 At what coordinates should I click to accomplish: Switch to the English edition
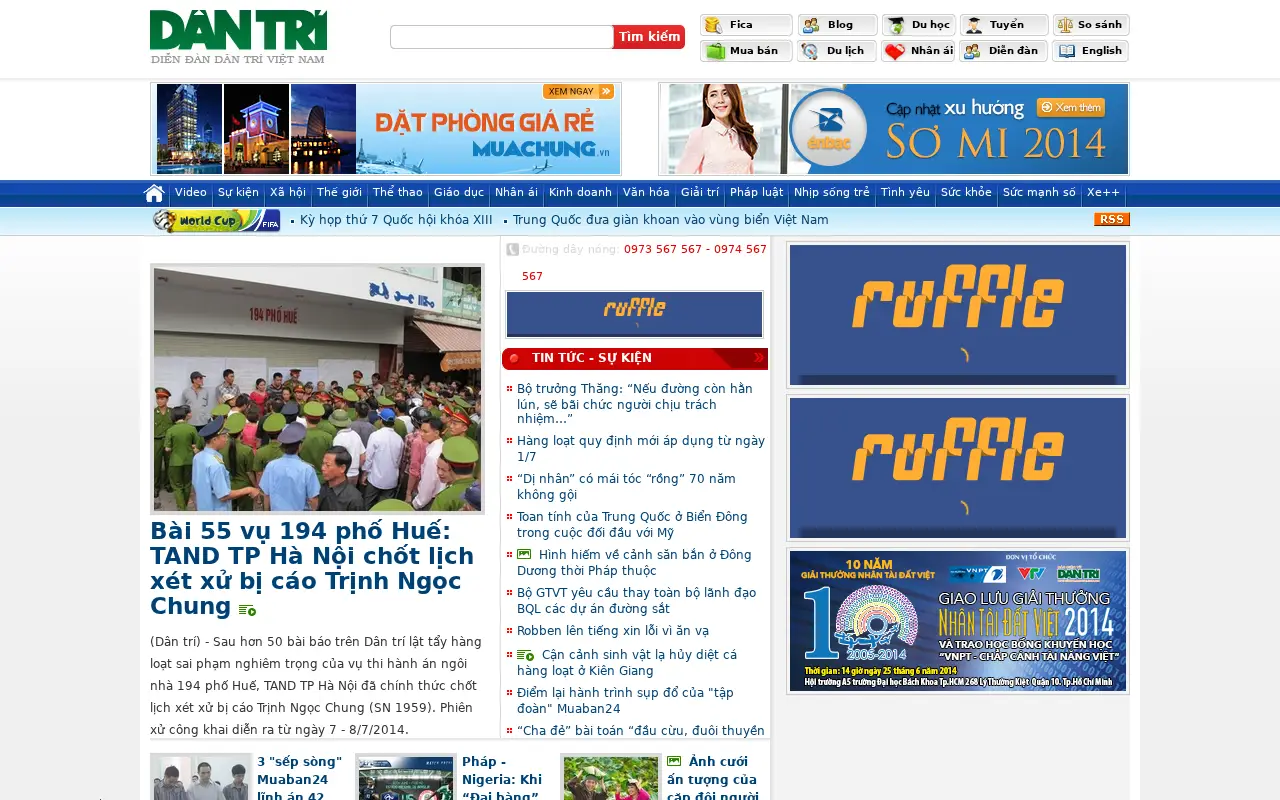coord(1091,51)
